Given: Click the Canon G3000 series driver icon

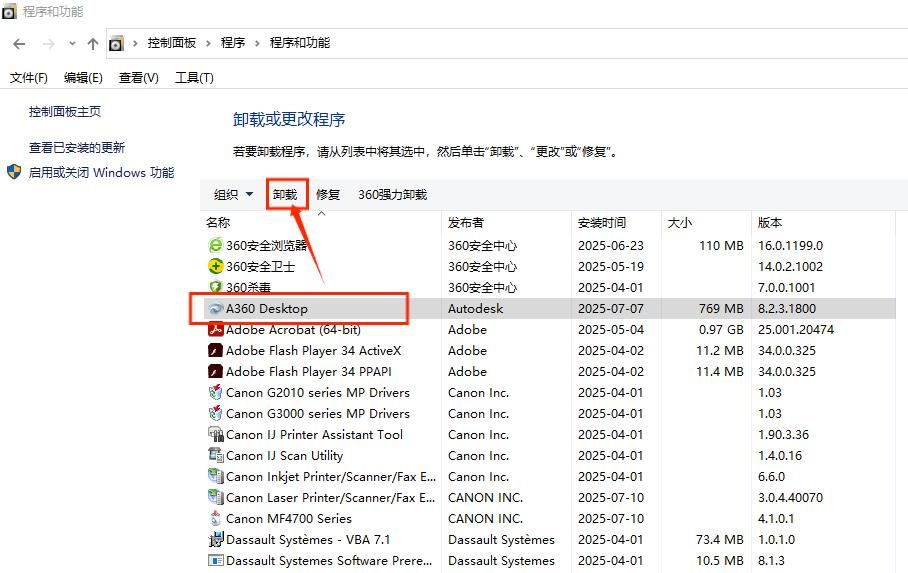Looking at the screenshot, I should click(215, 413).
